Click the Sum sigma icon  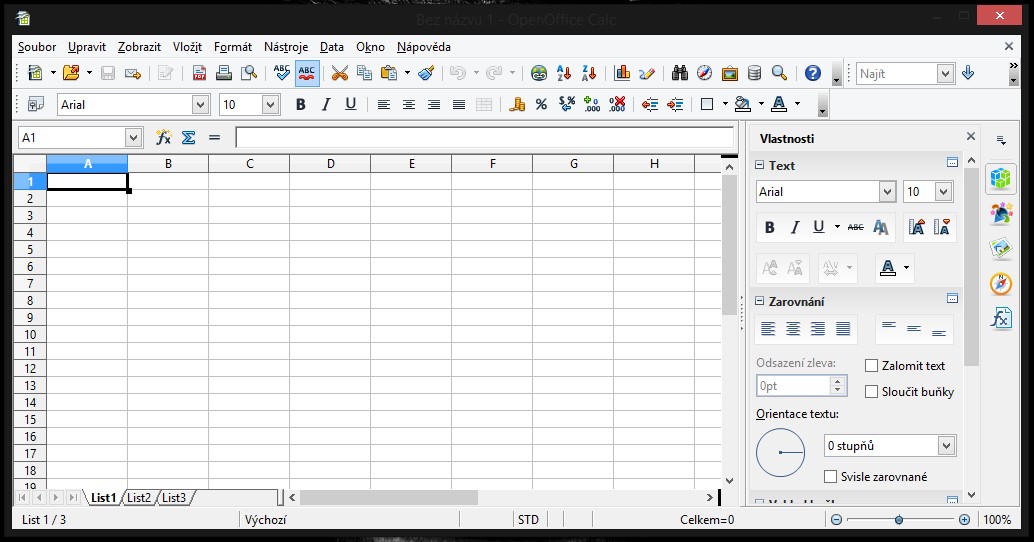[x=188, y=138]
